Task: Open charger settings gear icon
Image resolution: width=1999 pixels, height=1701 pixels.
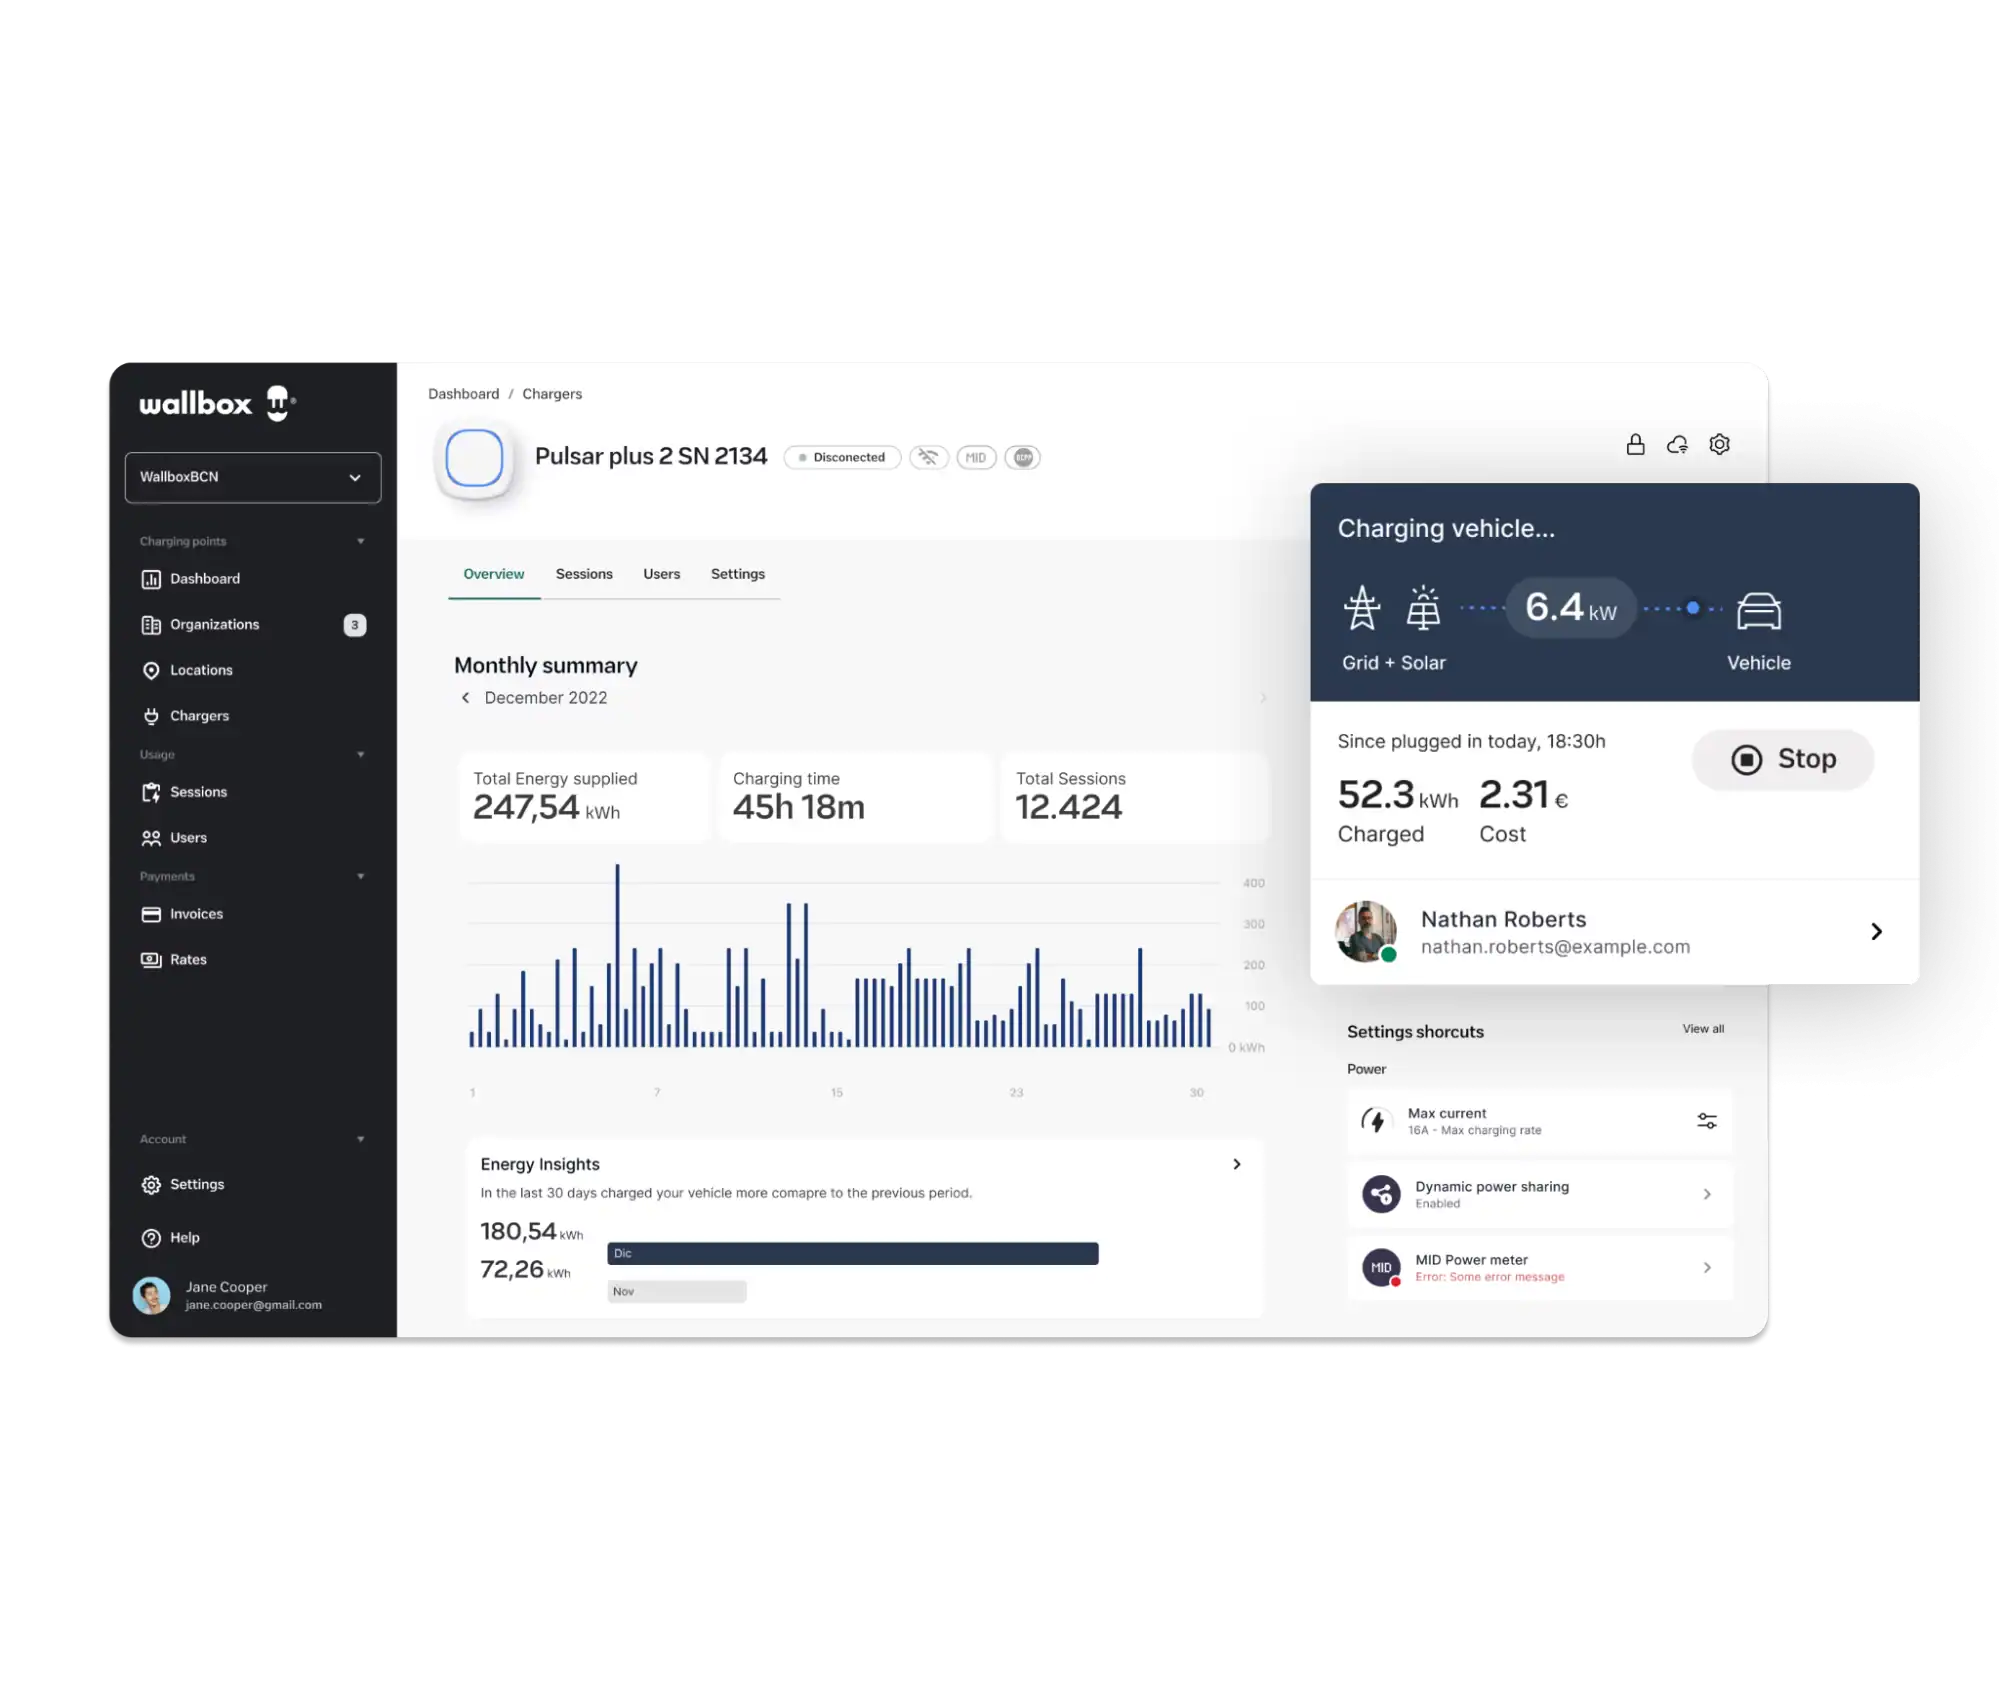Action: click(x=1719, y=444)
